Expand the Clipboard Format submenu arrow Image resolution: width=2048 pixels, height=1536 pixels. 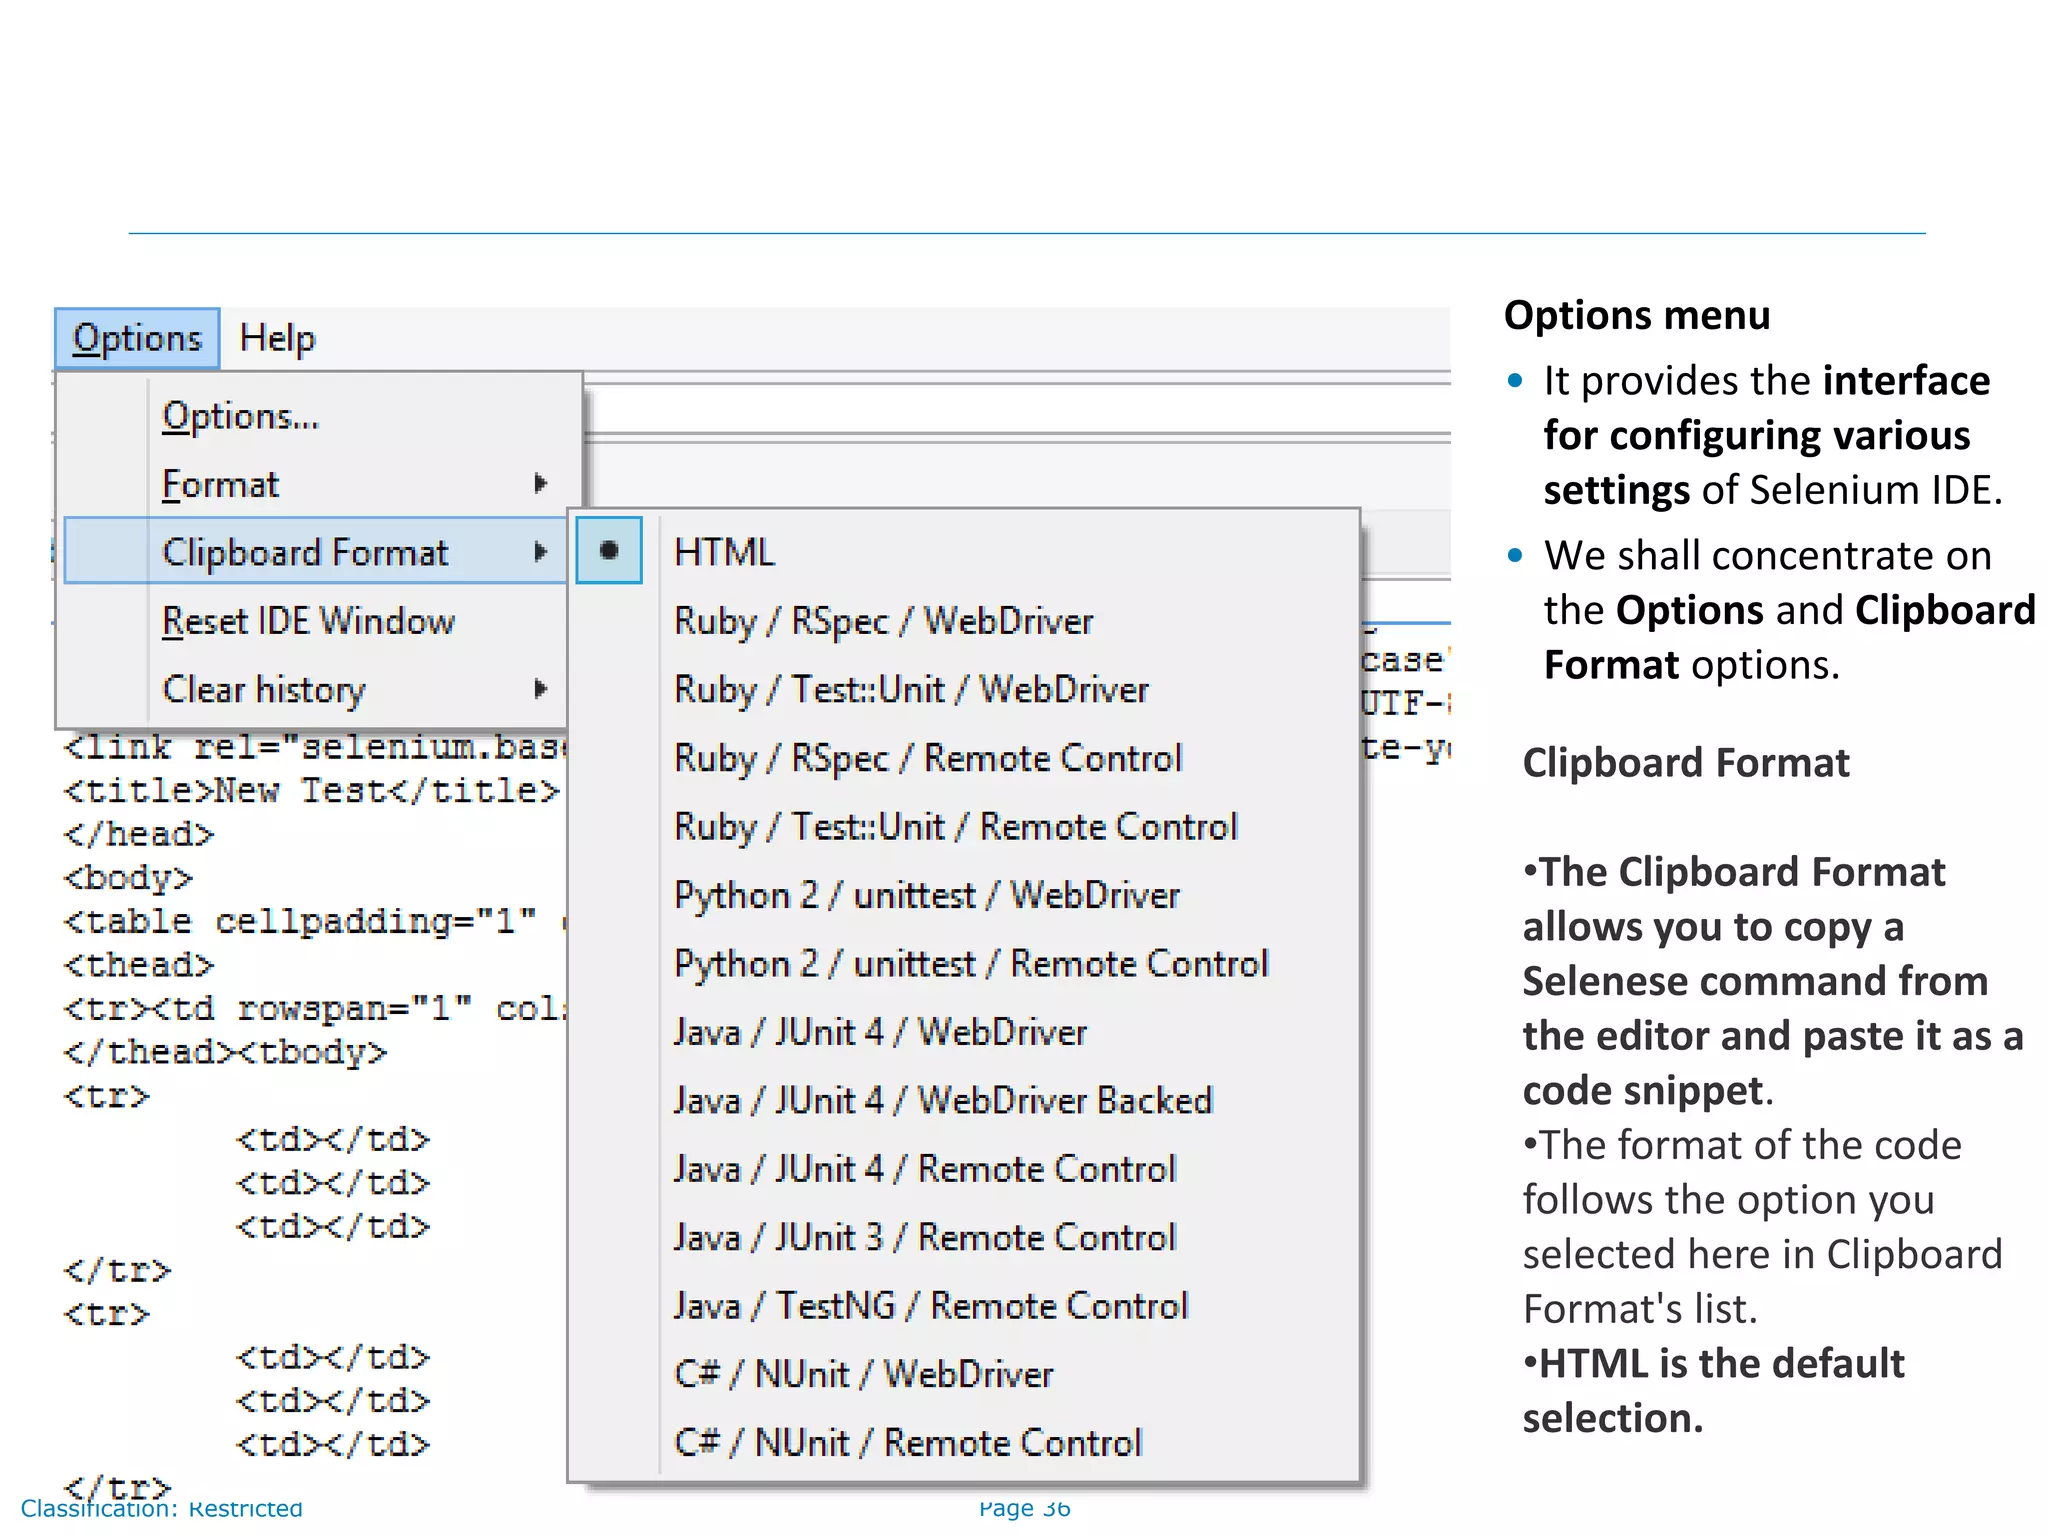(x=540, y=552)
